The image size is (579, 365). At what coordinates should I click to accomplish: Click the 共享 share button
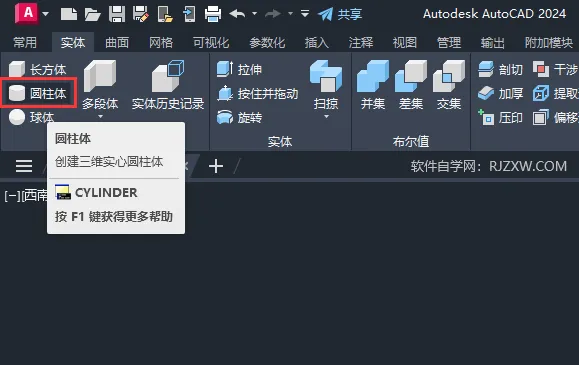pyautogui.click(x=340, y=14)
